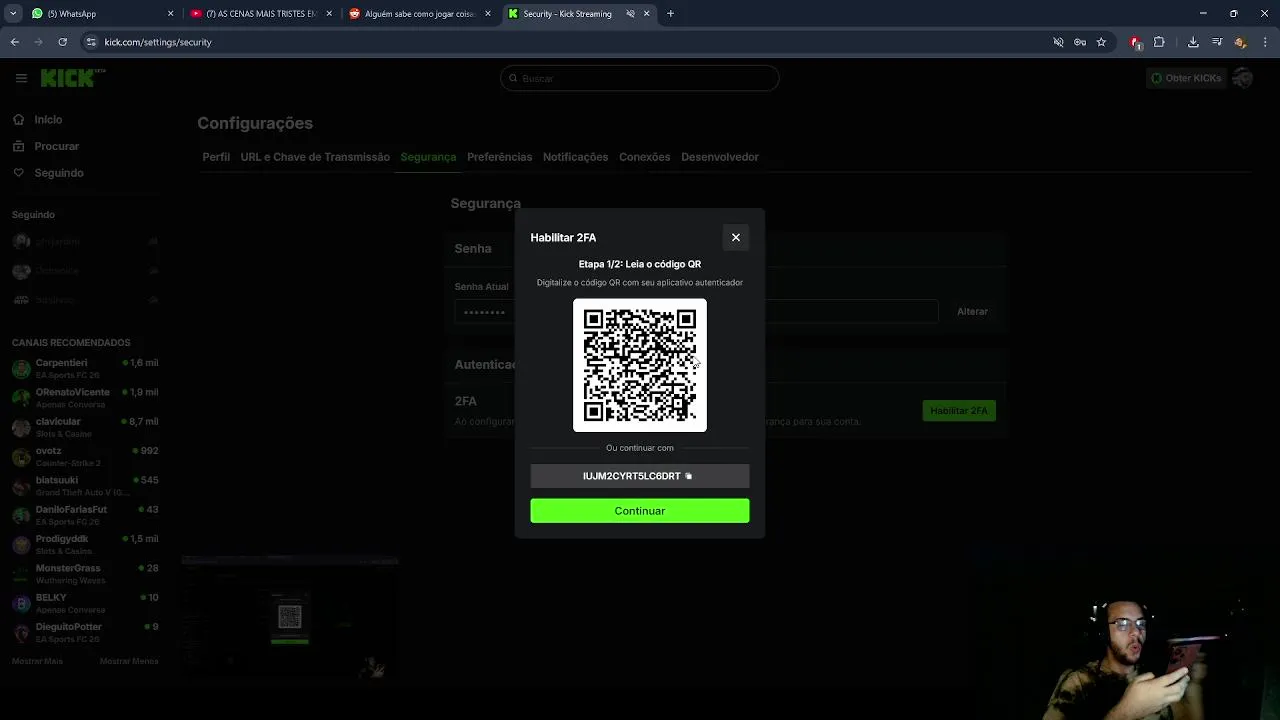Image resolution: width=1280 pixels, height=720 pixels.
Task: Open the Conexões tab
Action: [644, 157]
